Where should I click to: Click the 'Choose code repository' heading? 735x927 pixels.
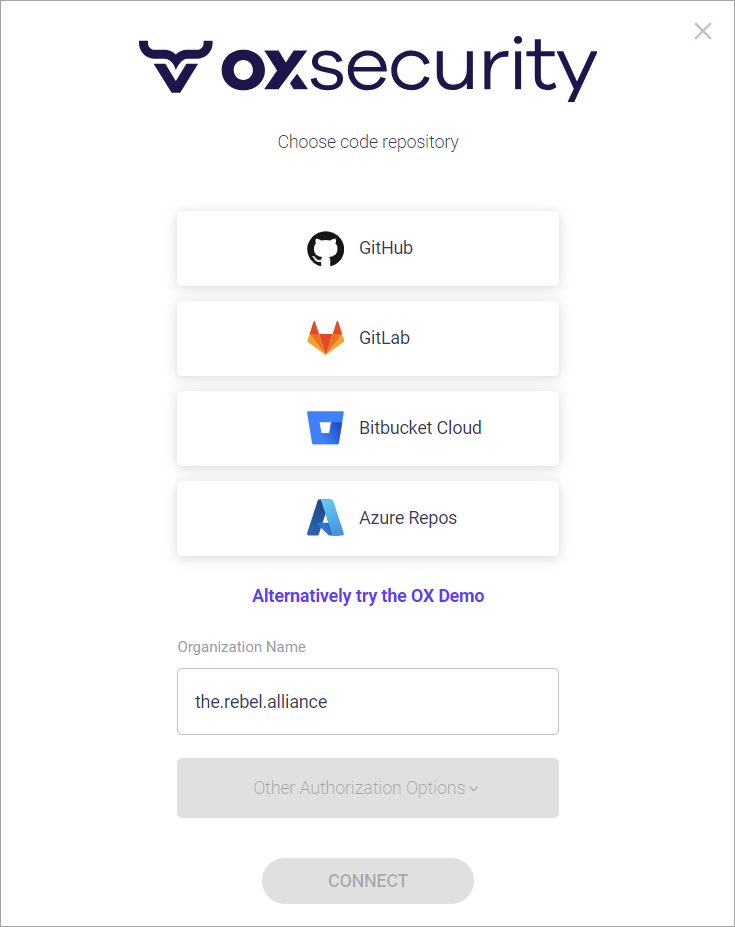click(368, 142)
